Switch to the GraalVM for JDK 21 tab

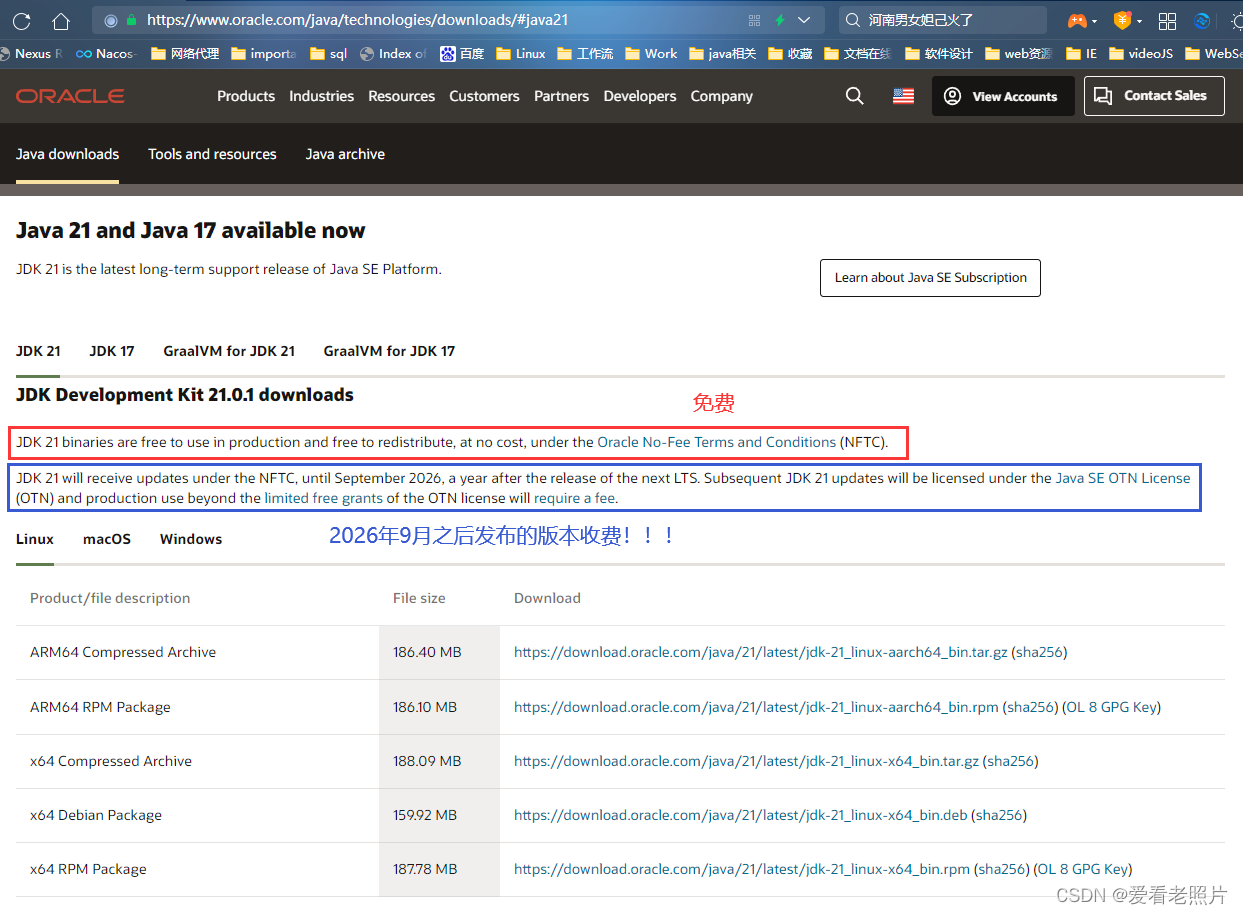(229, 351)
